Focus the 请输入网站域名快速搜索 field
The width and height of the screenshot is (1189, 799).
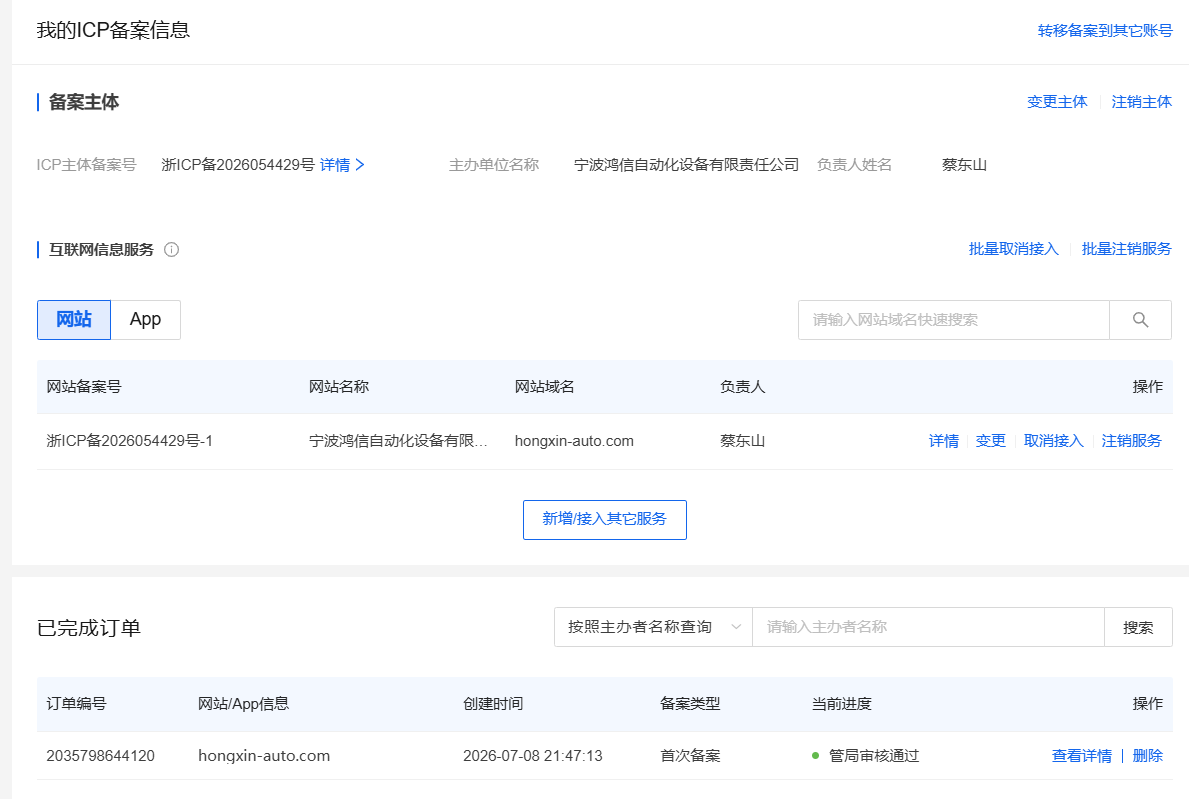954,320
